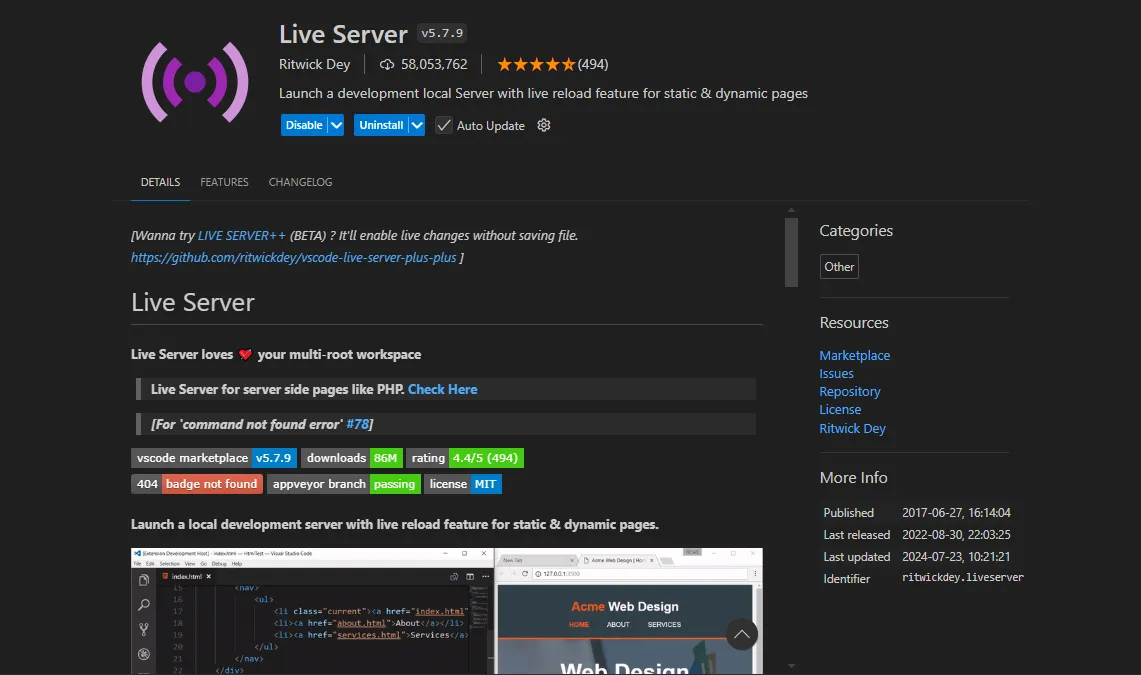Viewport: 1141px width, 675px height.
Task: Click the Published date 2017-06-27, 16:14:04
Action: (956, 513)
